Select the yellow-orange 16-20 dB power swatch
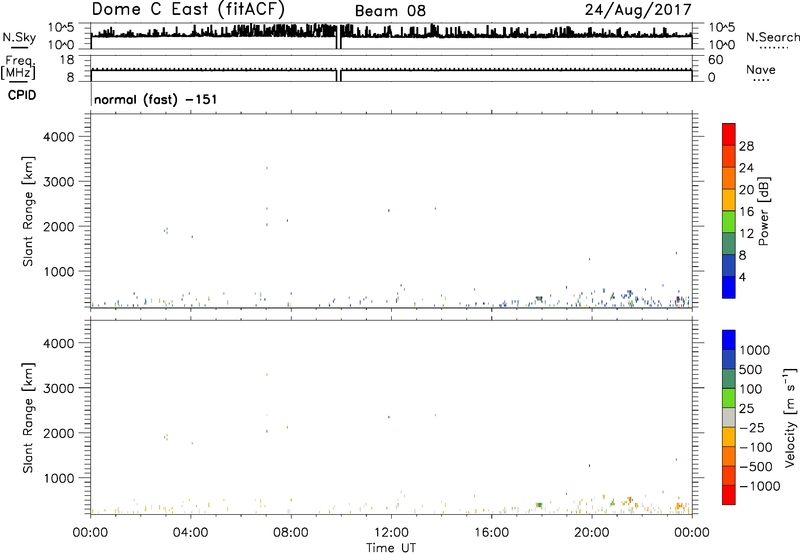The height and width of the screenshot is (554, 800). 729,199
